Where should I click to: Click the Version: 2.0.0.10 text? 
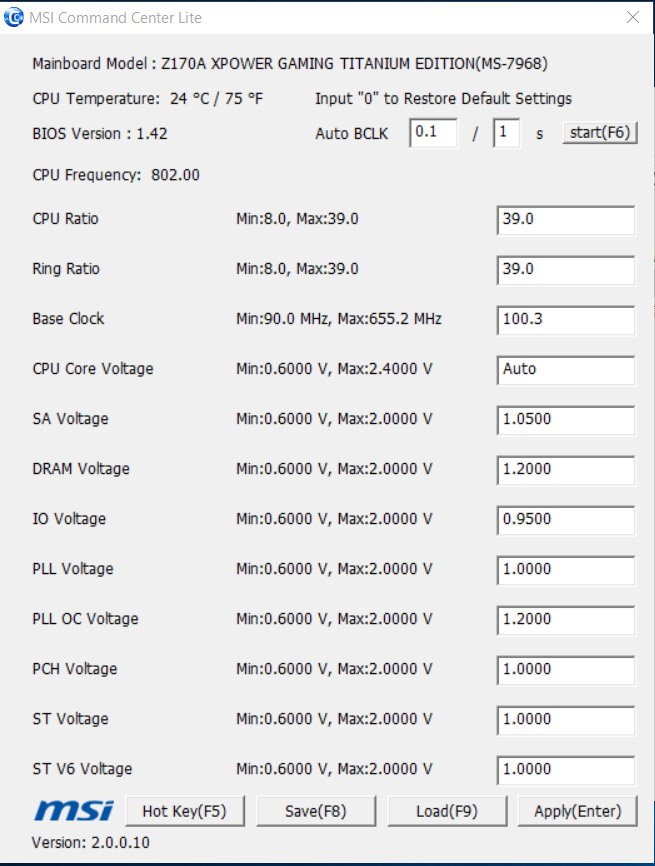pos(91,843)
